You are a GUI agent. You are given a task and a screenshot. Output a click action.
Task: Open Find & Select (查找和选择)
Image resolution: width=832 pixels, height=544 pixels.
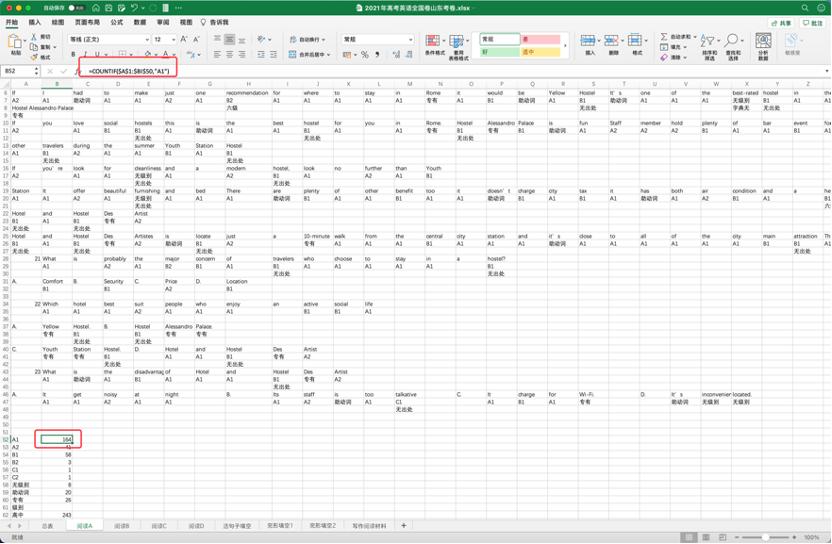tap(733, 47)
